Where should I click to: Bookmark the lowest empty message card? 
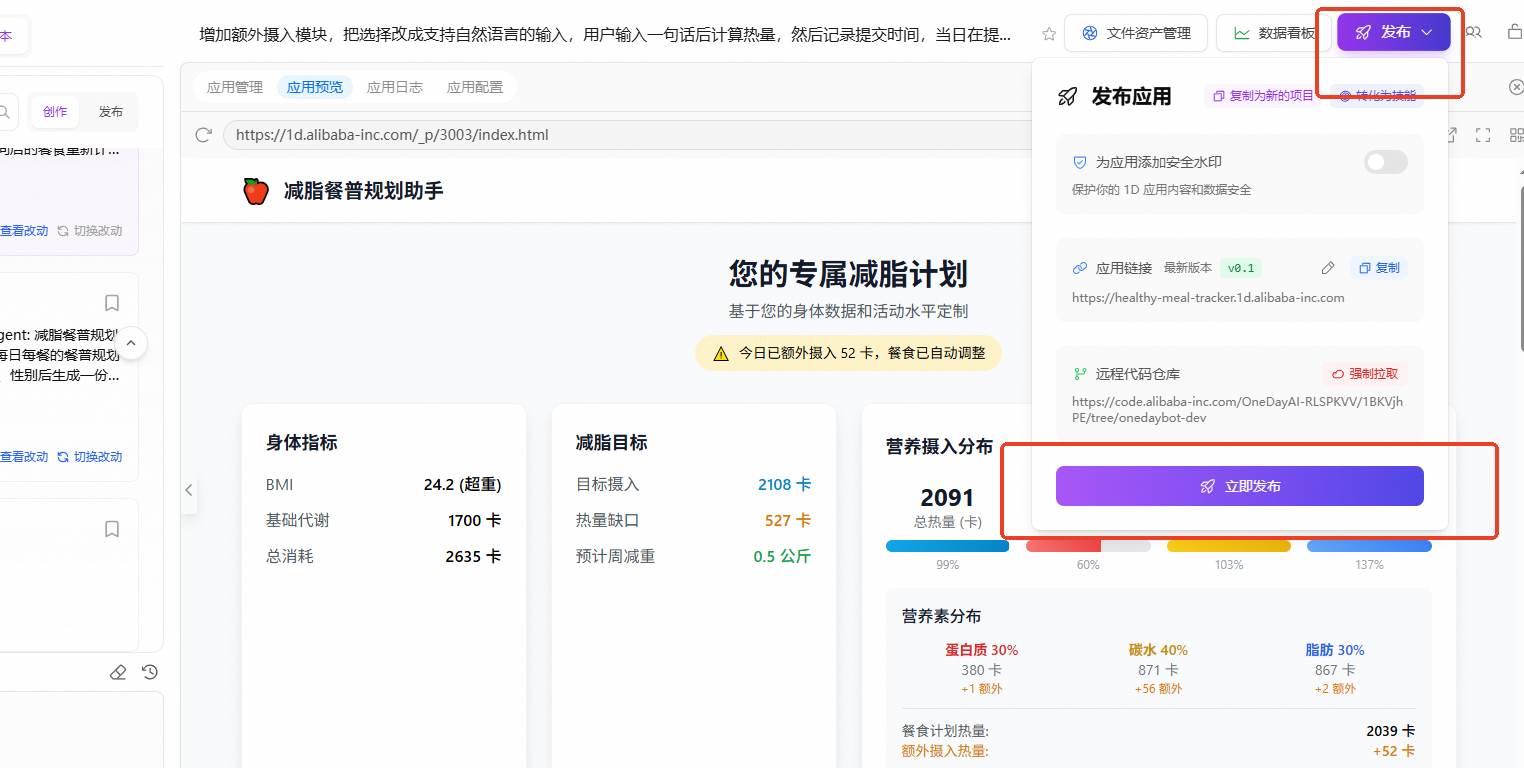[x=112, y=529]
